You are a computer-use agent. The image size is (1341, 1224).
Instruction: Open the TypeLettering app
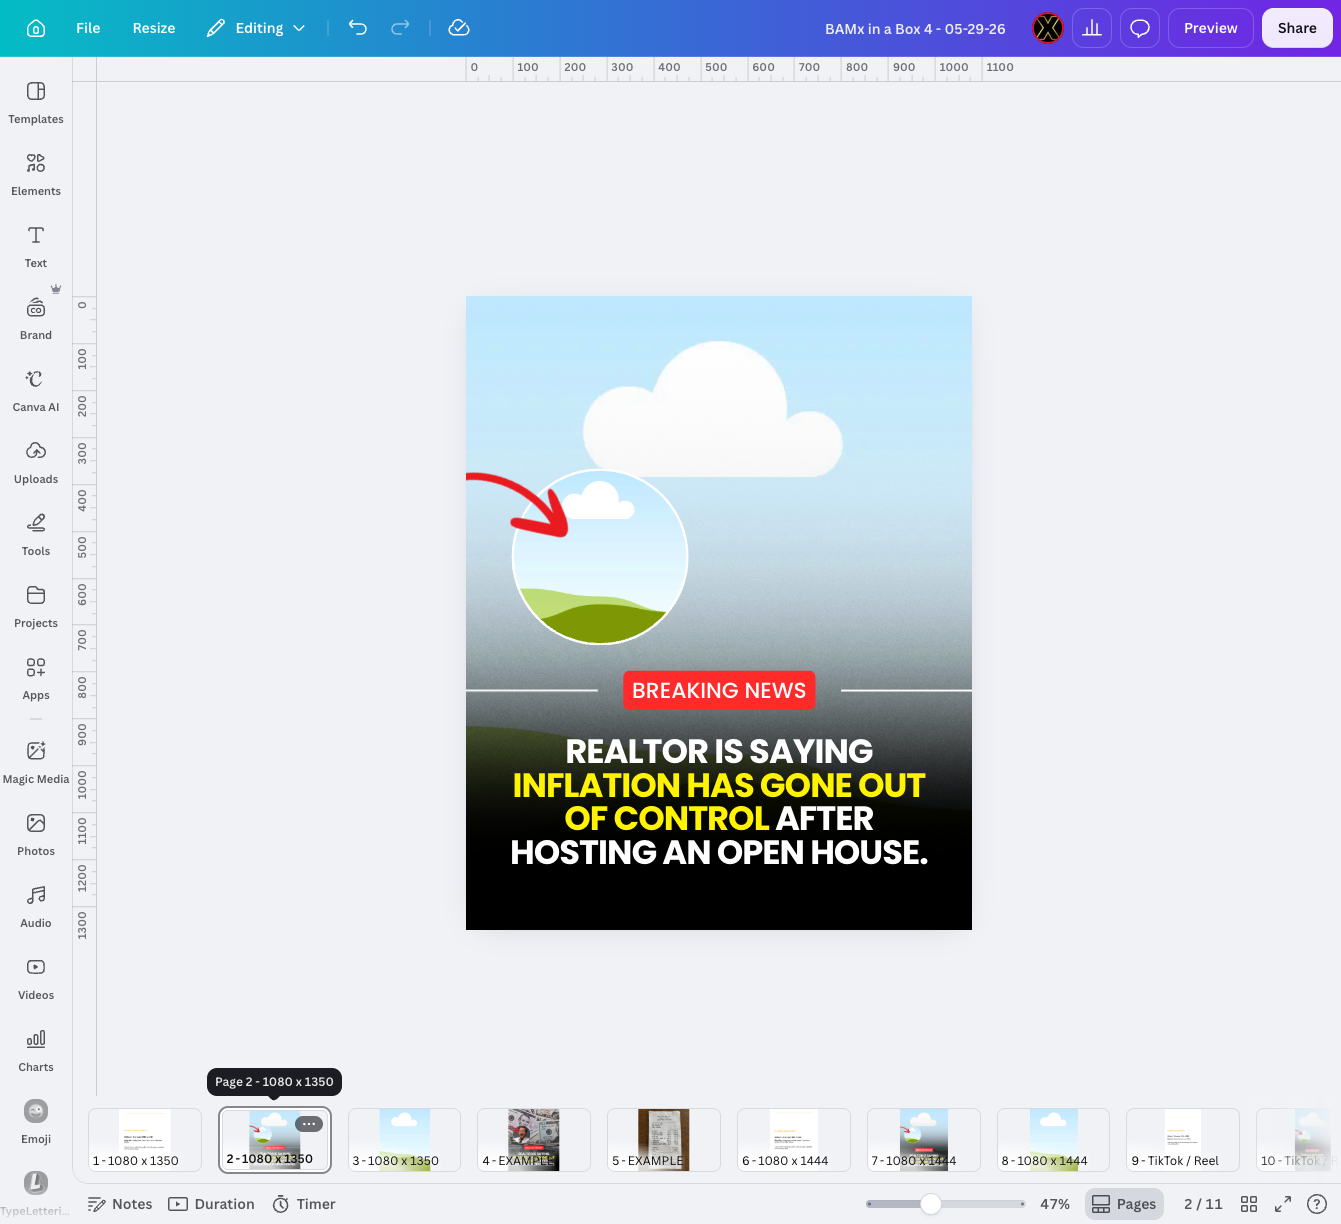[36, 1193]
